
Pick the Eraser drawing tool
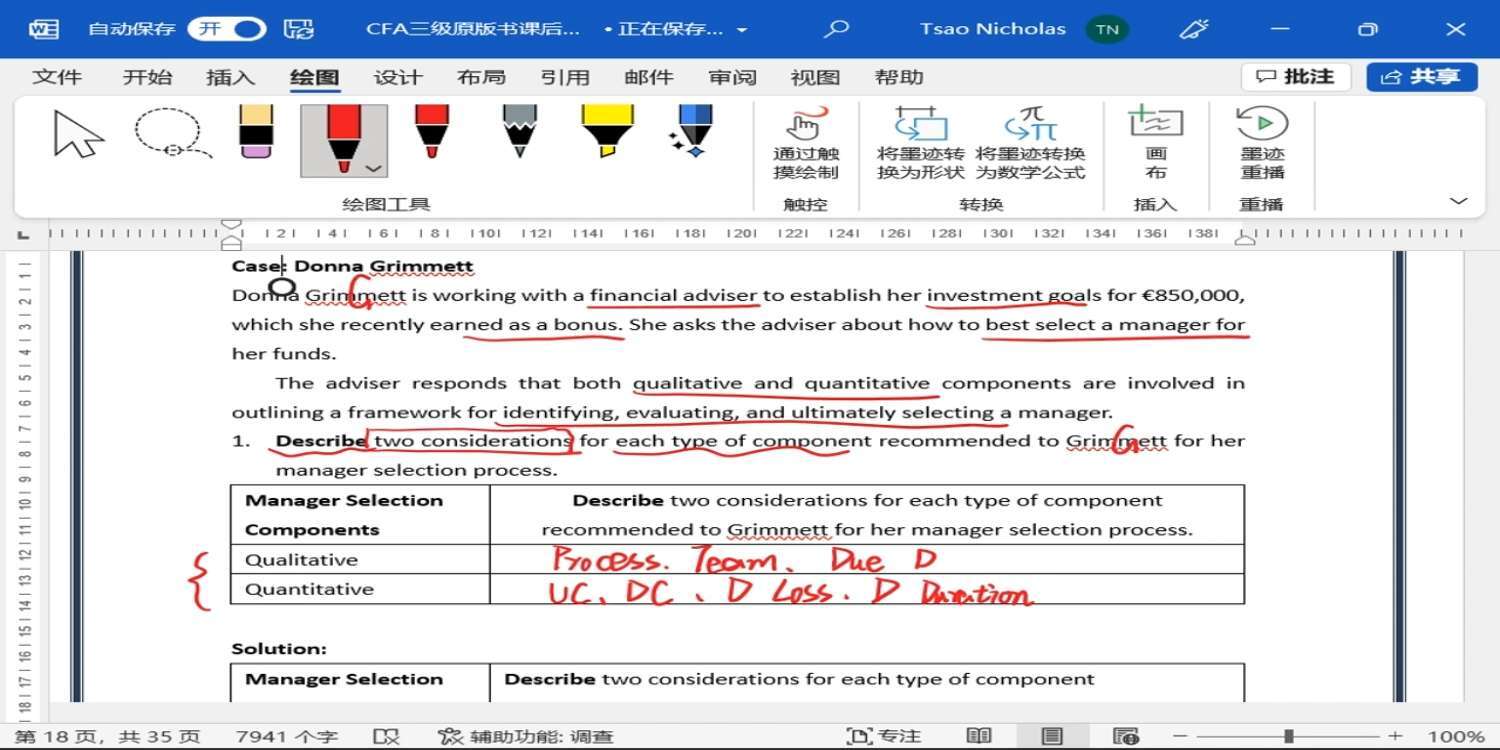257,132
